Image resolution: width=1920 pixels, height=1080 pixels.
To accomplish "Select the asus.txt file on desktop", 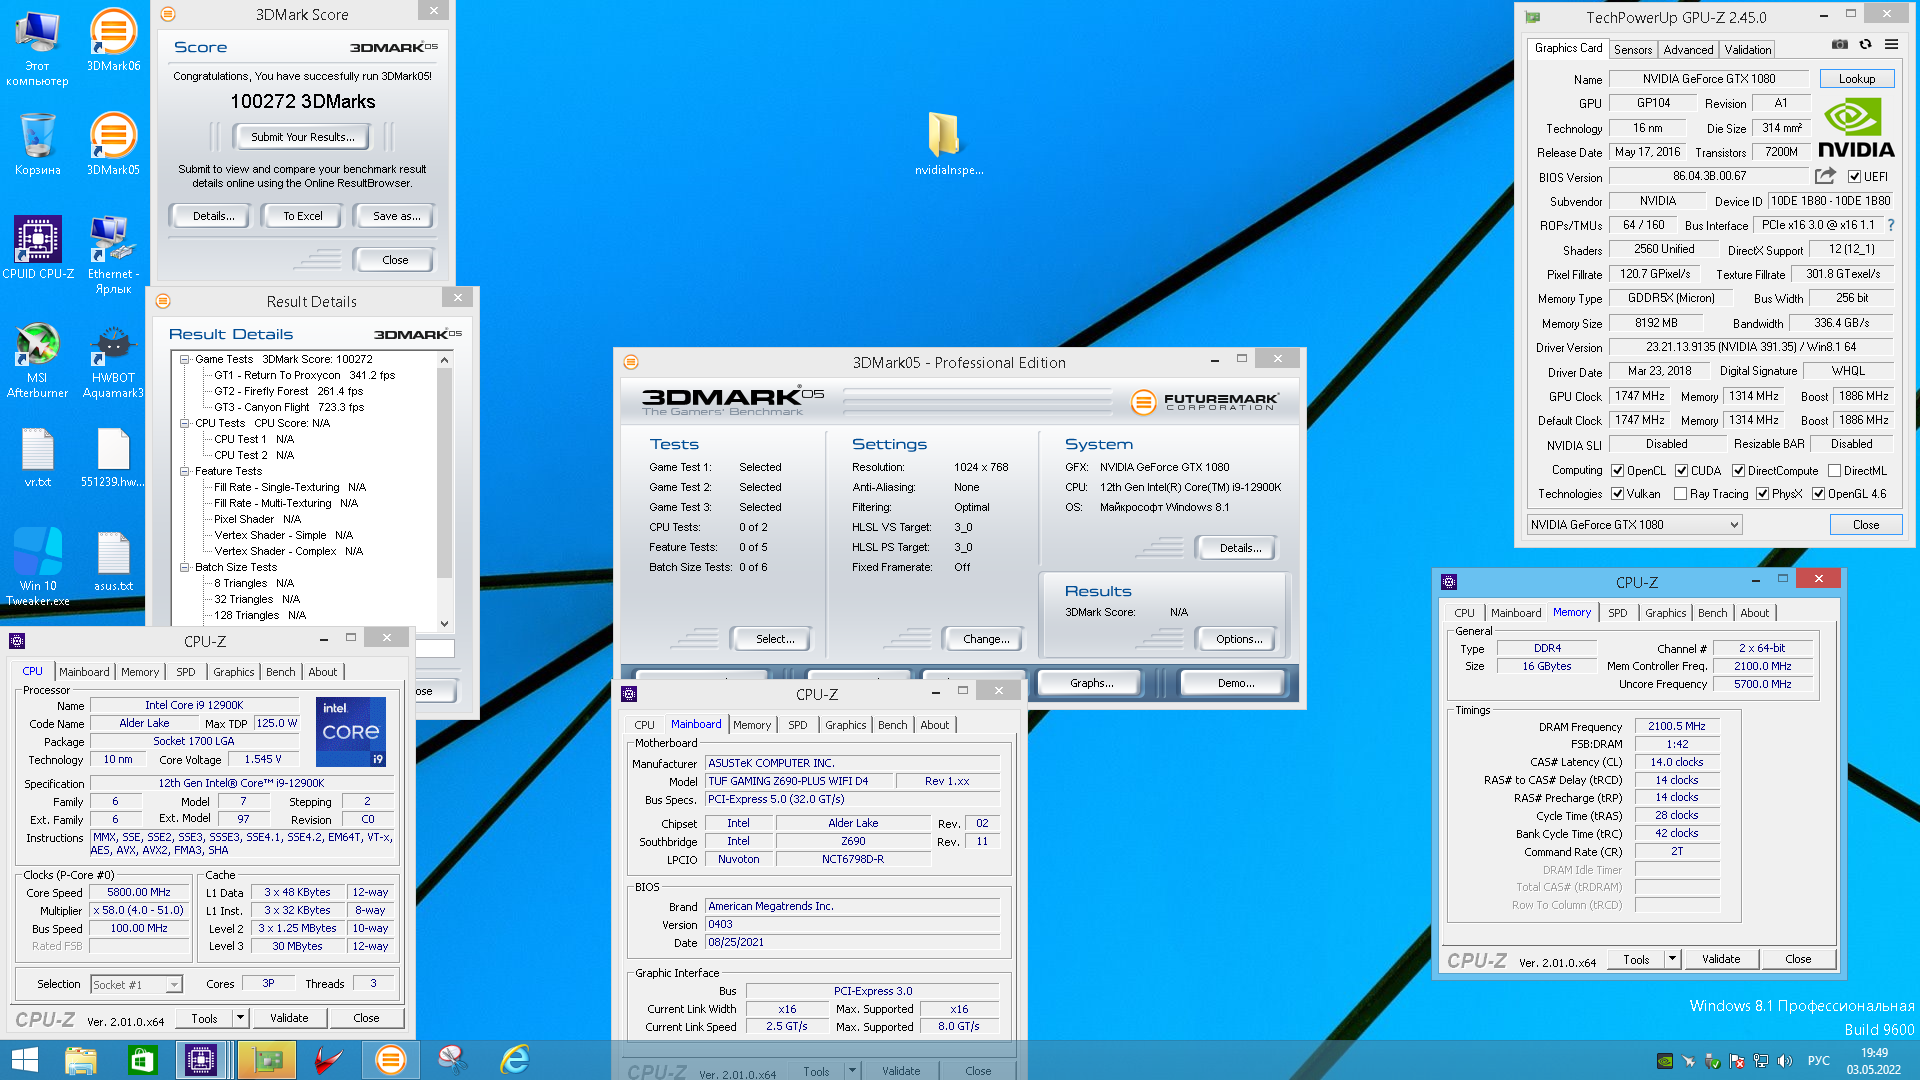I will (113, 562).
